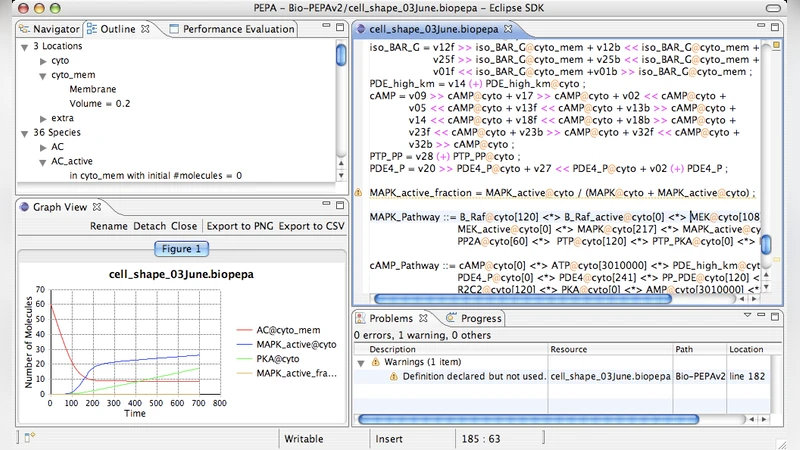The height and width of the screenshot is (450, 800).
Task: Click the status bar icon at bottom left
Action: pyautogui.click(x=30, y=438)
